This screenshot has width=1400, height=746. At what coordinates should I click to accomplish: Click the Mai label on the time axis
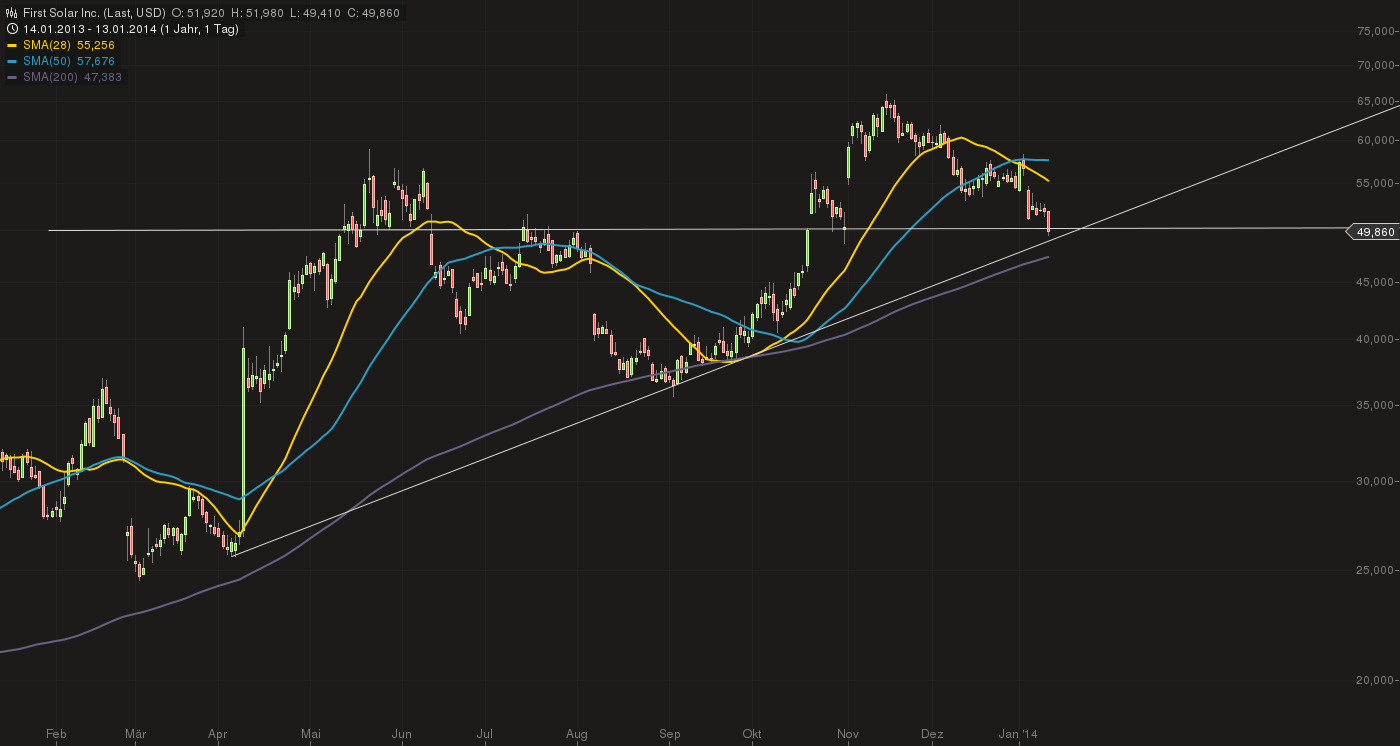click(x=311, y=734)
